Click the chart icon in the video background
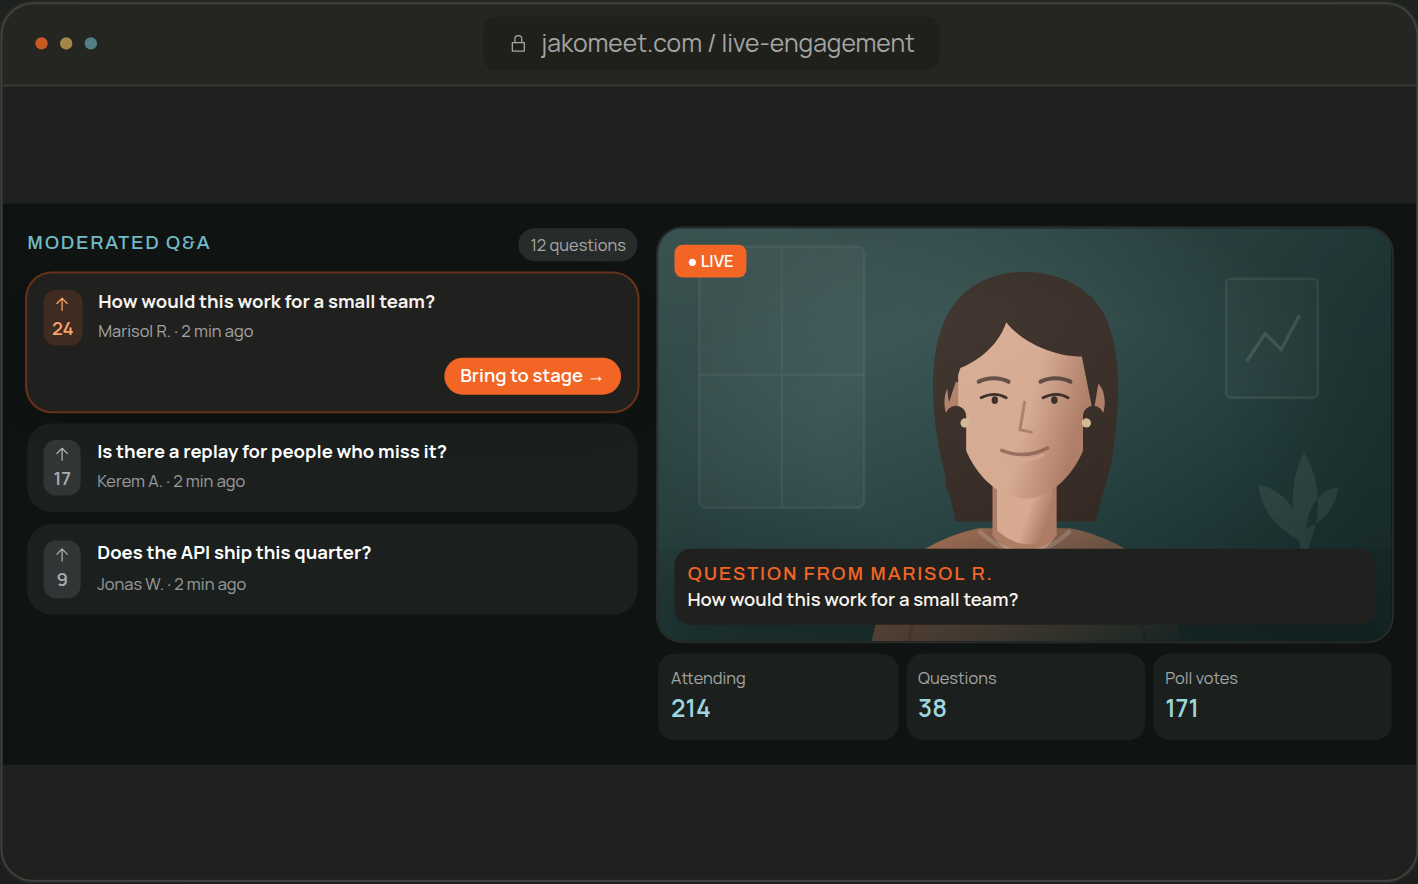Viewport: 1418px width, 884px height. (x=1272, y=338)
